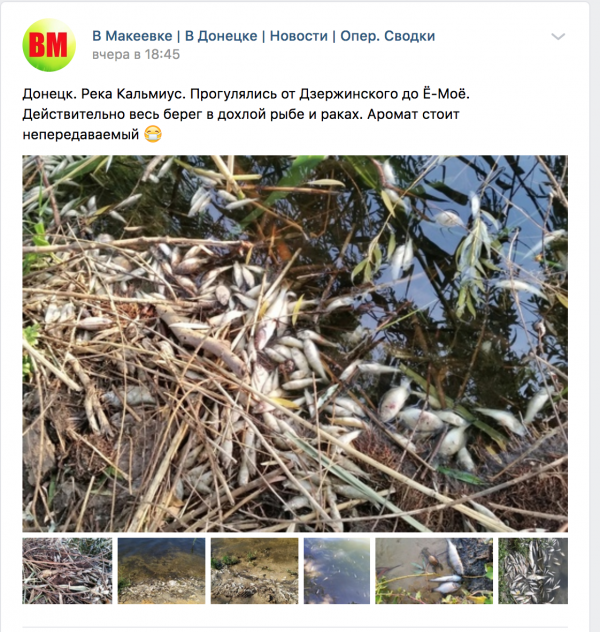Click the Опер. Сводки part of title
This screenshot has width=600, height=632.
pyautogui.click(x=388, y=36)
